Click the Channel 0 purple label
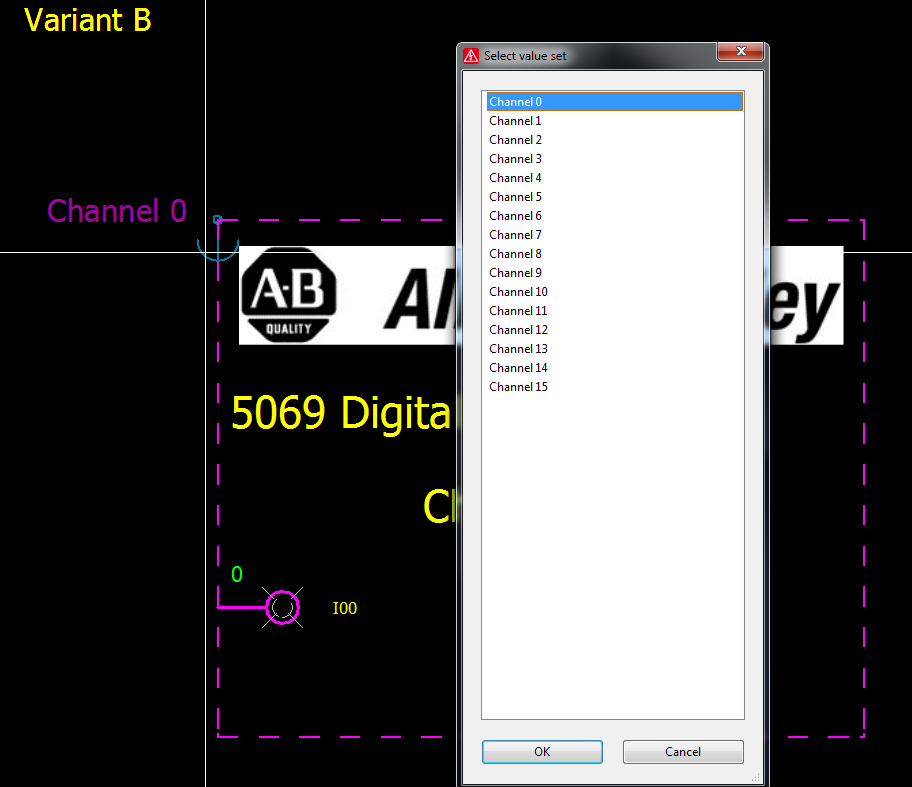The image size is (912, 787). tap(116, 211)
